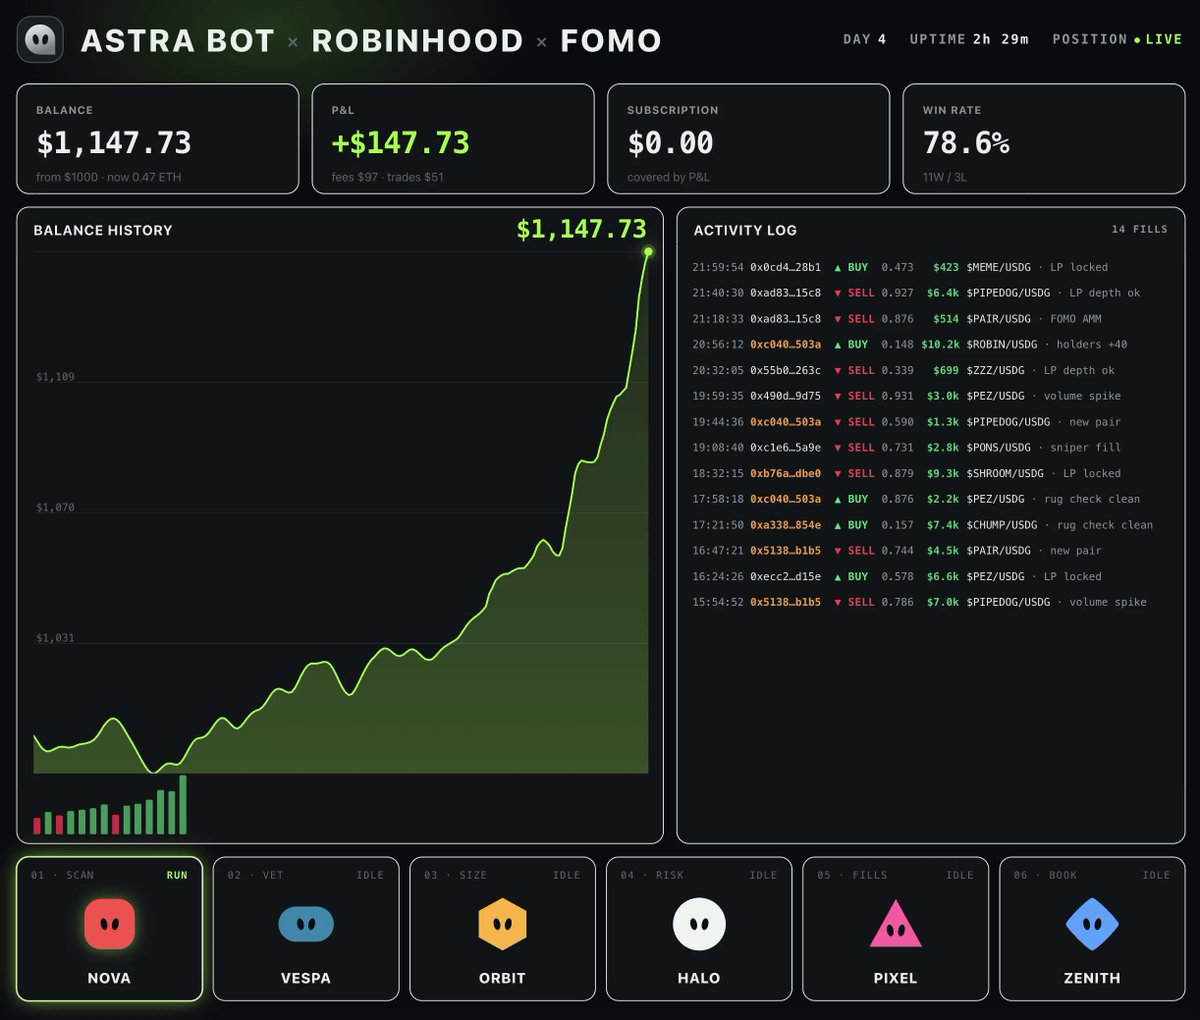Viewport: 1200px width, 1020px height.
Task: Open the Balance $1,147.73 card
Action: [158, 139]
